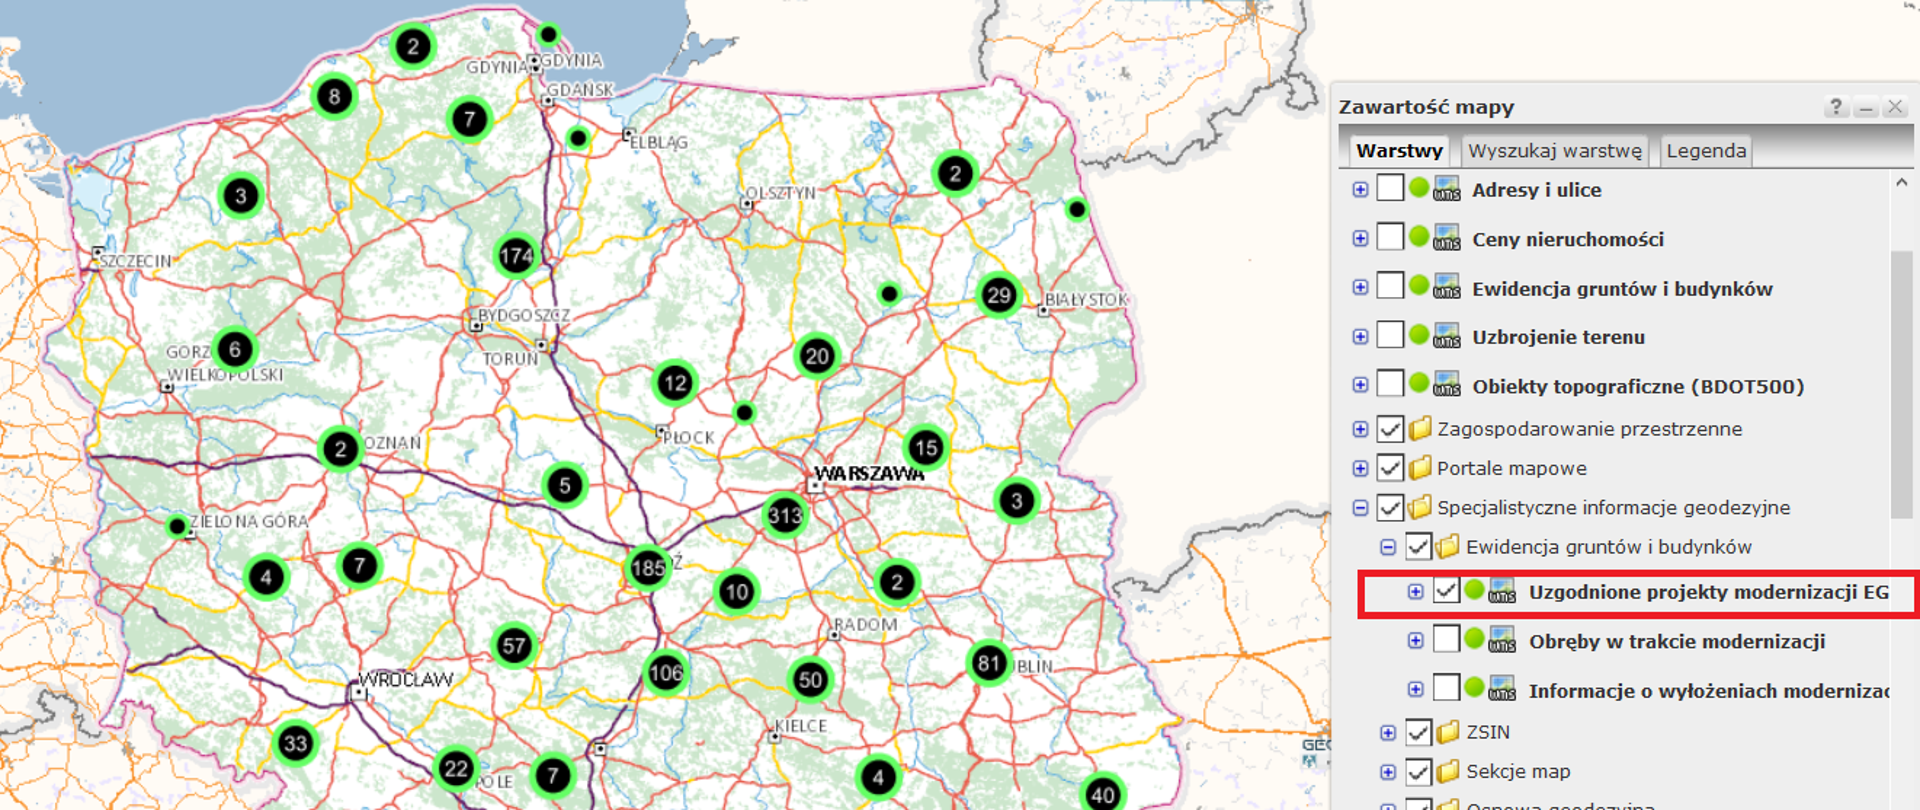Switch to the Wyszukaj warstwę tab
Viewport: 1920px width, 810px height.
1554,151
